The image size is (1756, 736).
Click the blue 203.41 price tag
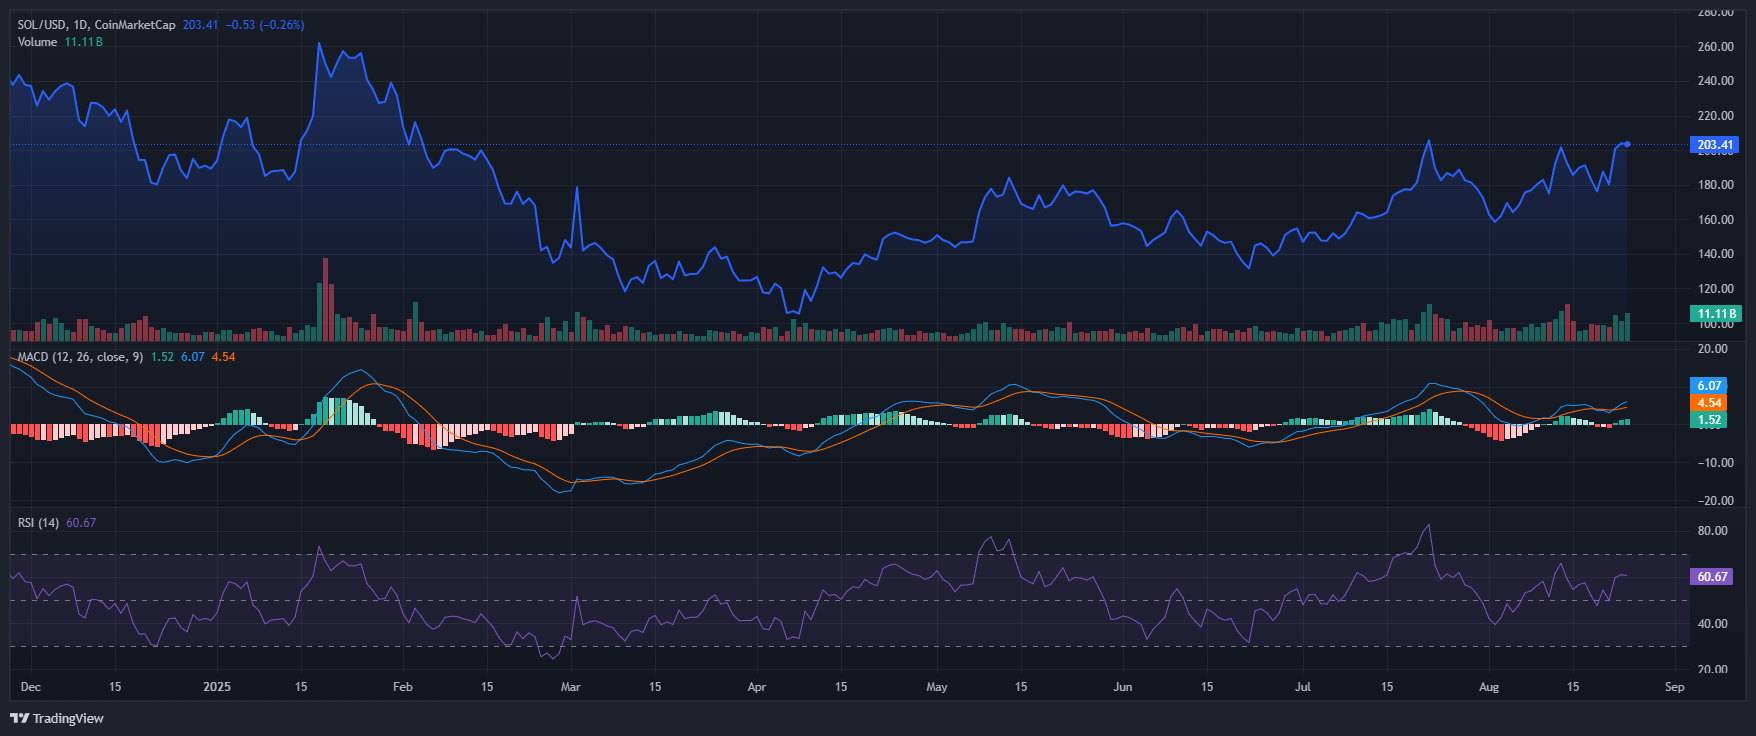click(1714, 145)
